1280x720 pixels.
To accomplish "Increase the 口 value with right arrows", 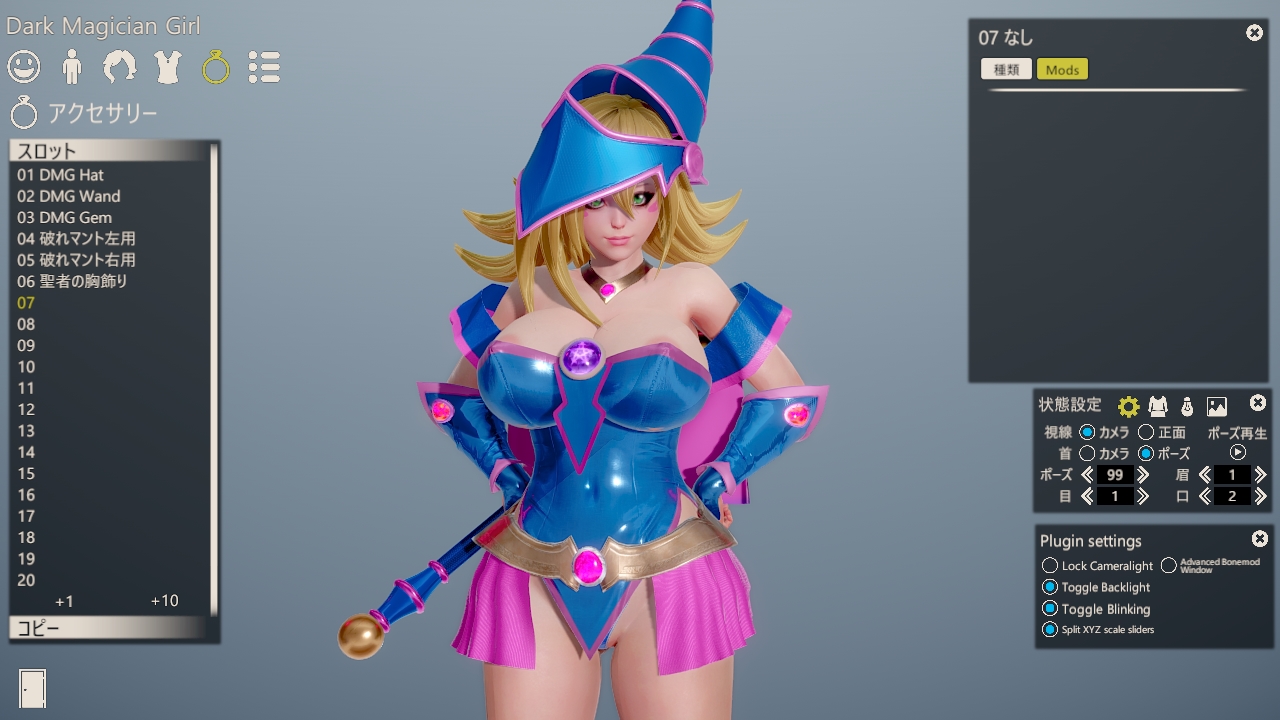I will coord(1260,496).
